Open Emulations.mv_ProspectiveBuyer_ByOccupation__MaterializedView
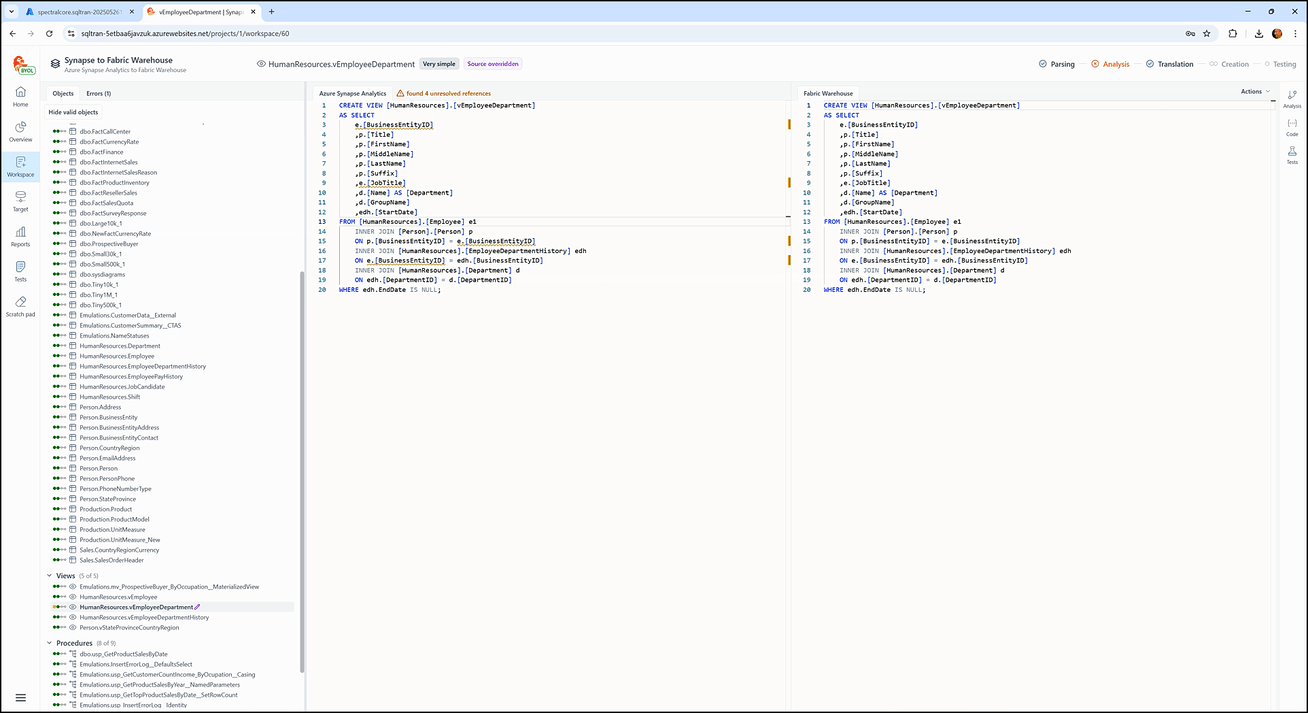The width and height of the screenshot is (1308, 713). [169, 586]
